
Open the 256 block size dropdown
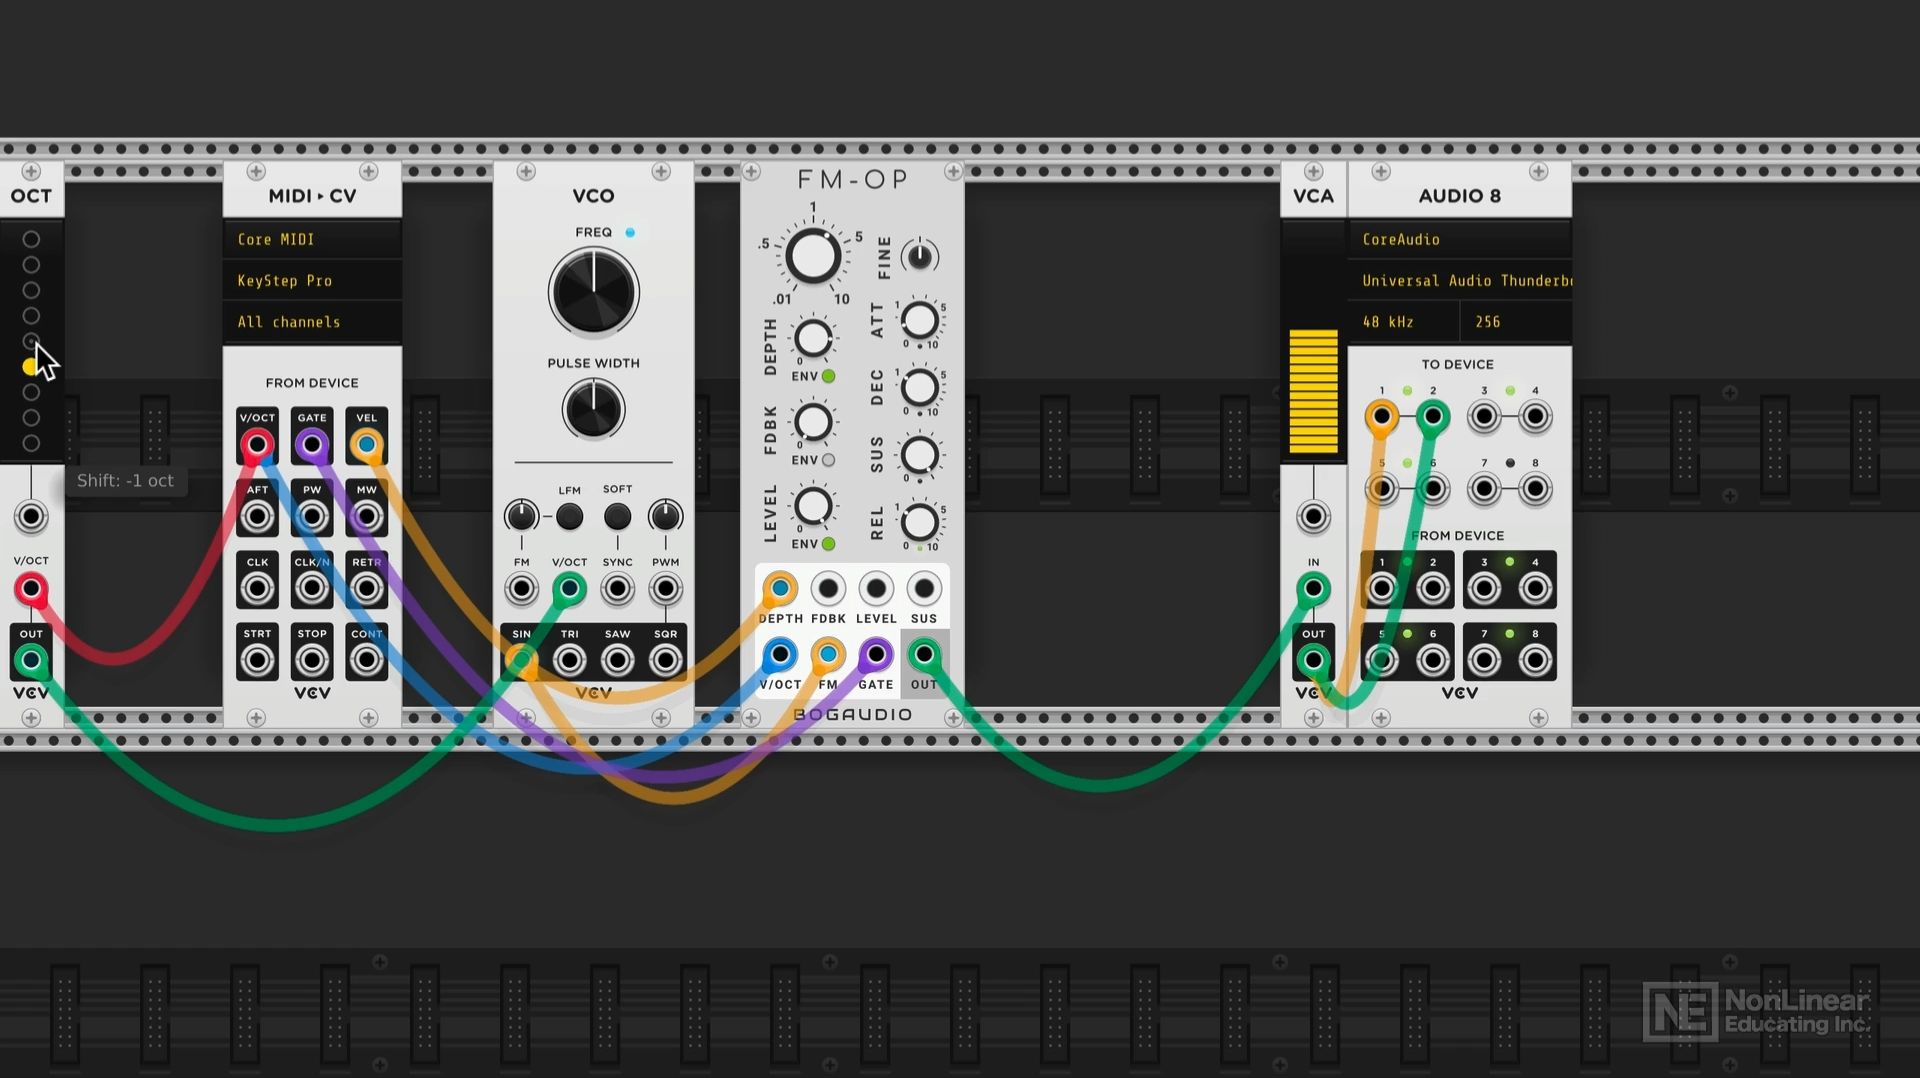coord(1516,322)
